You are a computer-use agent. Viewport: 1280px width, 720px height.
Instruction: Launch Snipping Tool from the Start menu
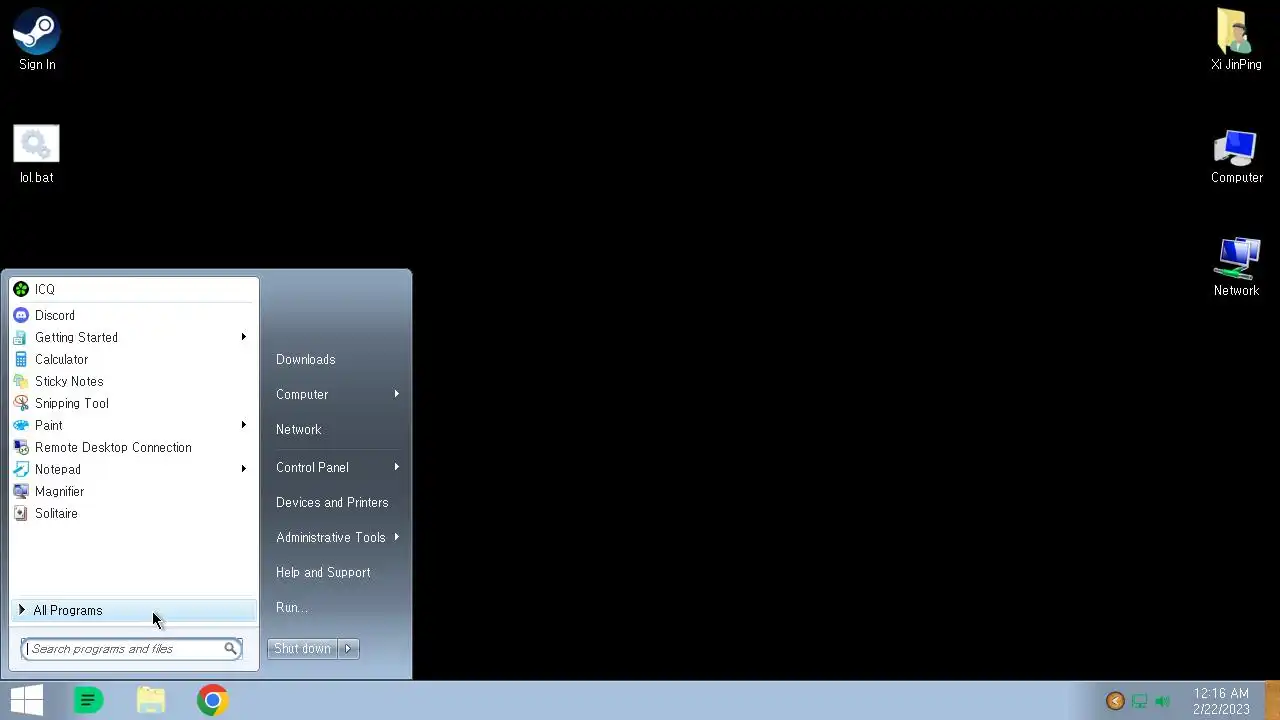[x=134, y=403]
